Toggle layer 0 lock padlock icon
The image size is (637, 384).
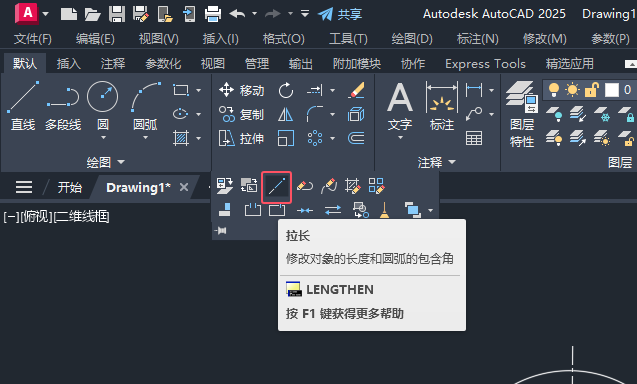[x=592, y=90]
